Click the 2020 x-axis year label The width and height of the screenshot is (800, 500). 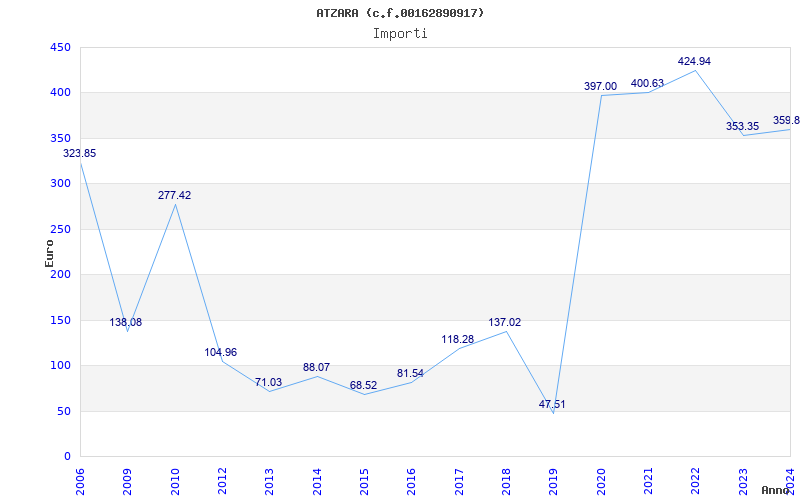point(601,482)
